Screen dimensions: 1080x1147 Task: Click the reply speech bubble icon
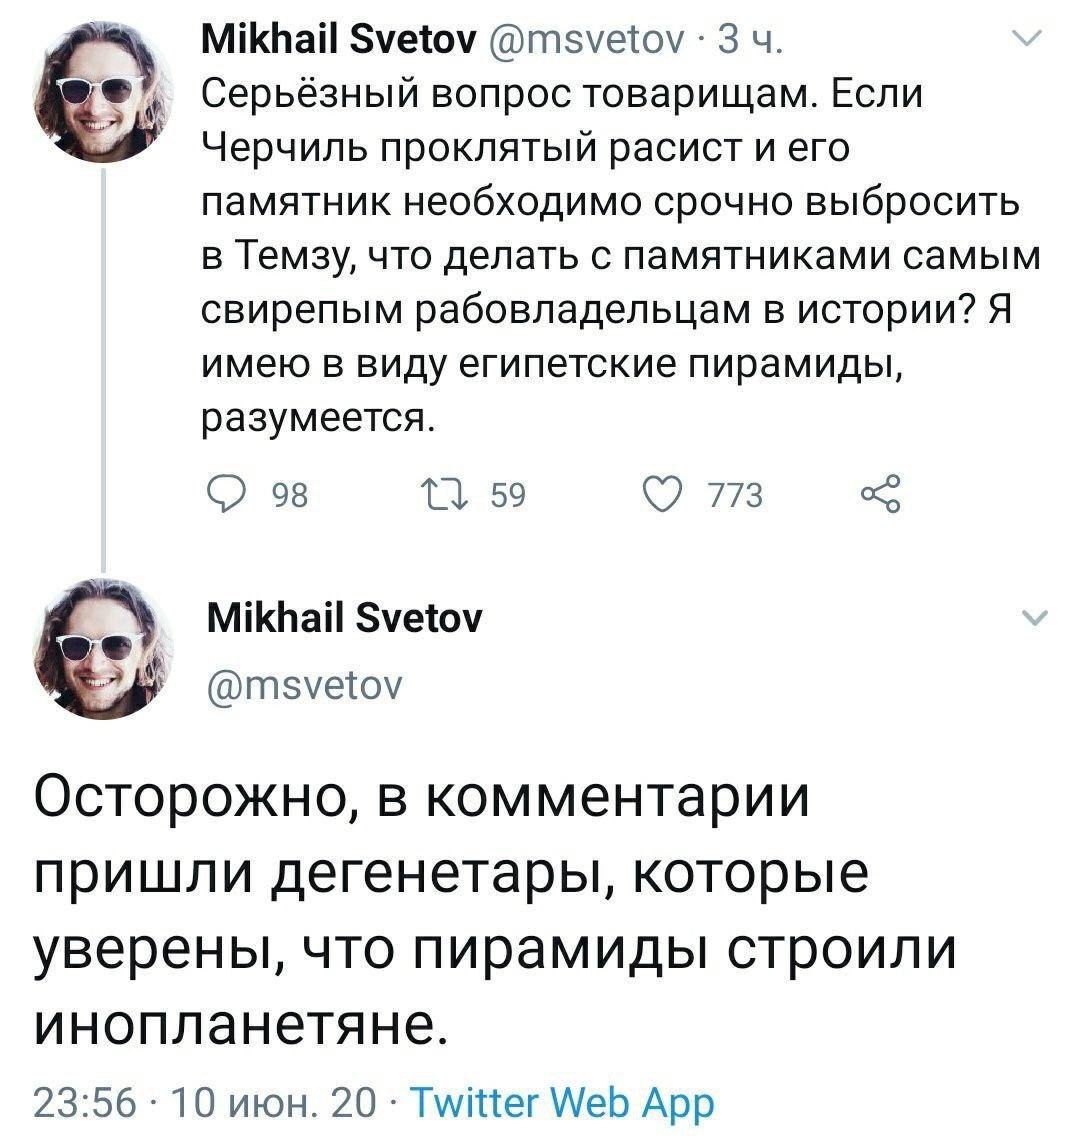click(x=226, y=494)
